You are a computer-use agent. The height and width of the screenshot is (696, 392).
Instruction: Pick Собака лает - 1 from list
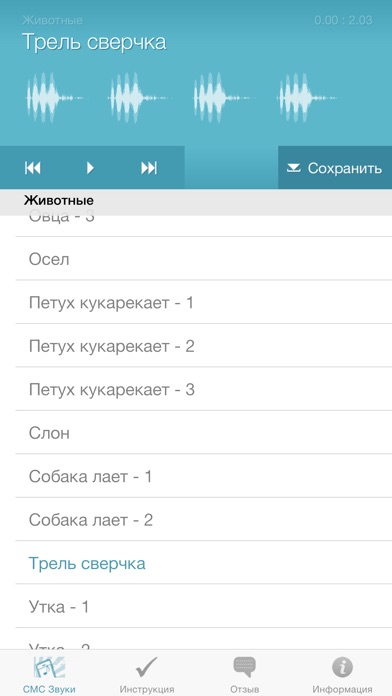pyautogui.click(x=204, y=476)
